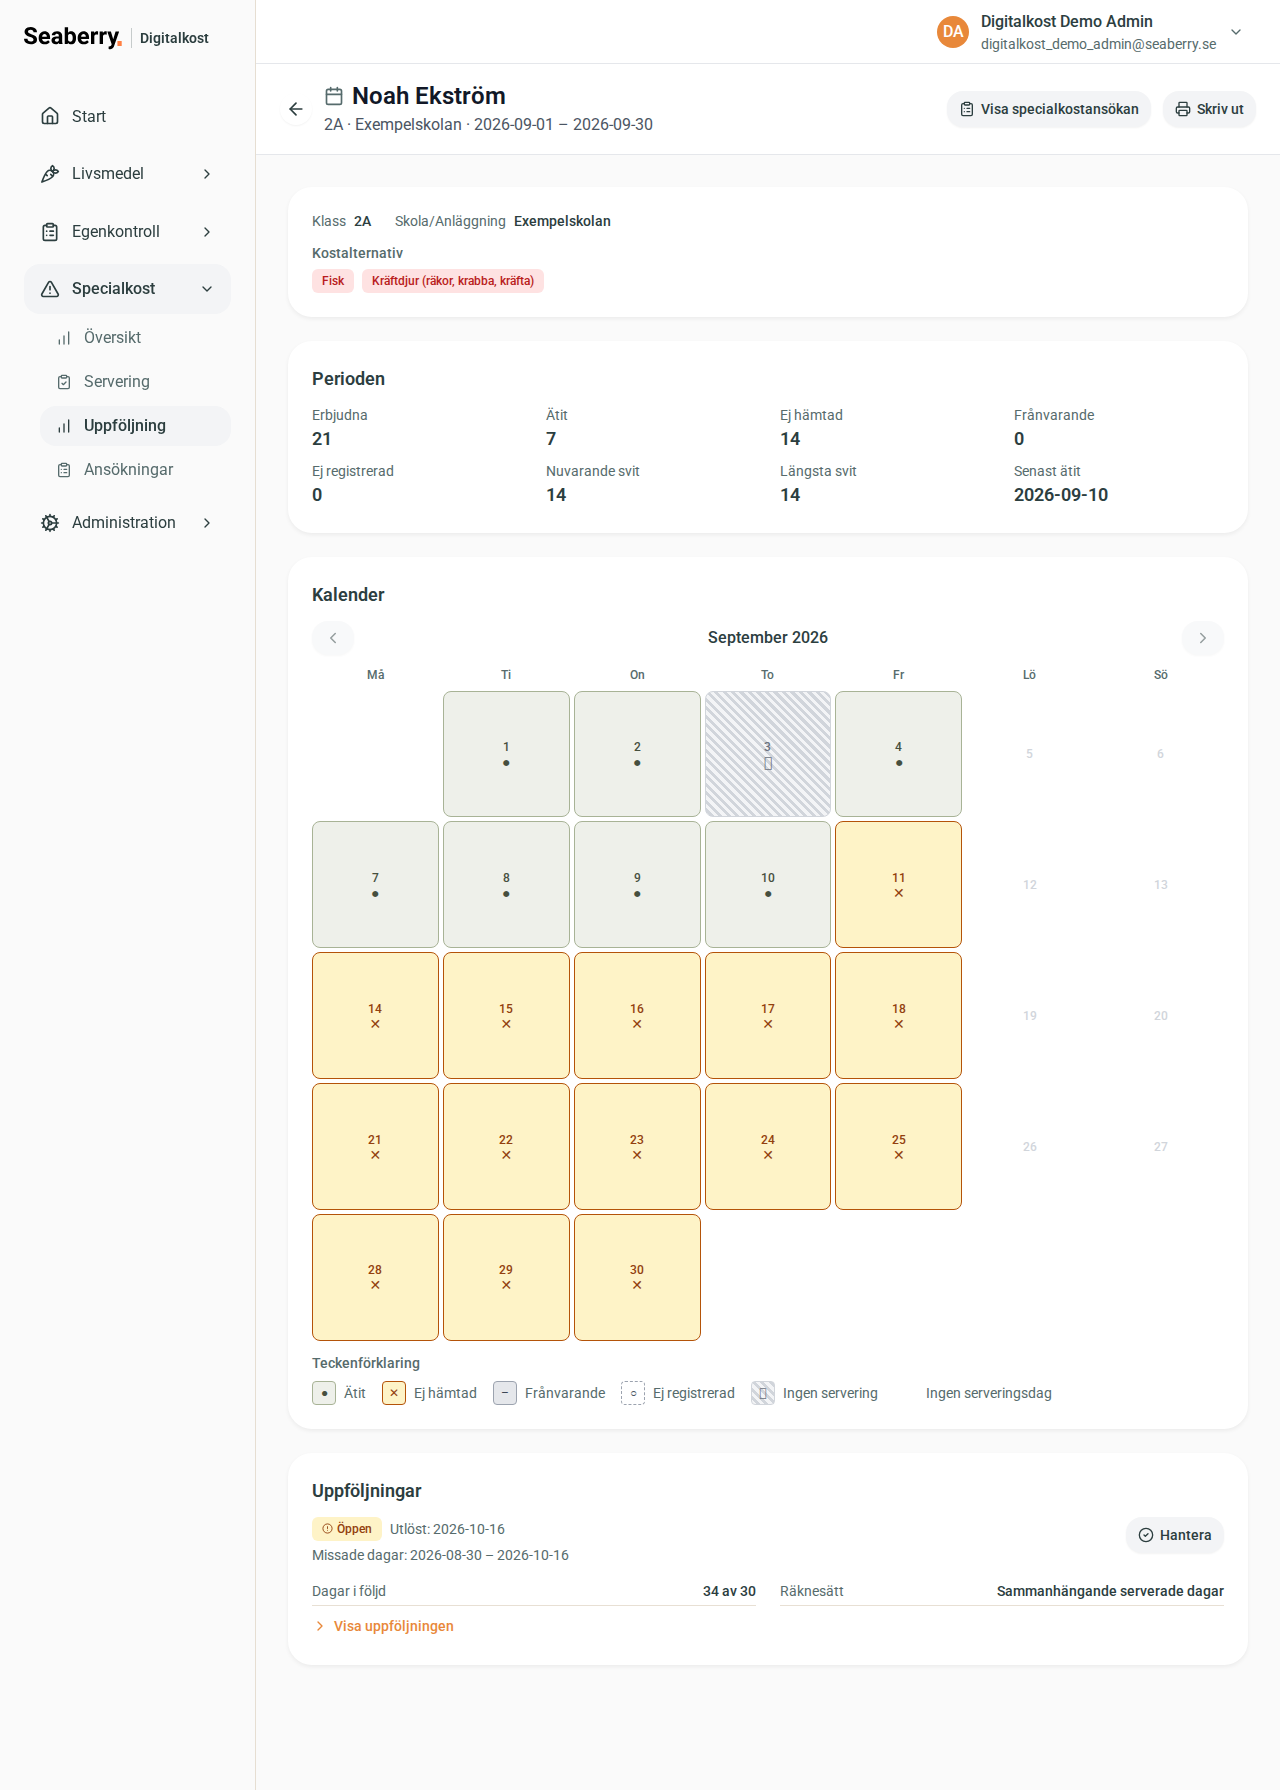Click the Kräftdjur diet tag

pos(453,281)
